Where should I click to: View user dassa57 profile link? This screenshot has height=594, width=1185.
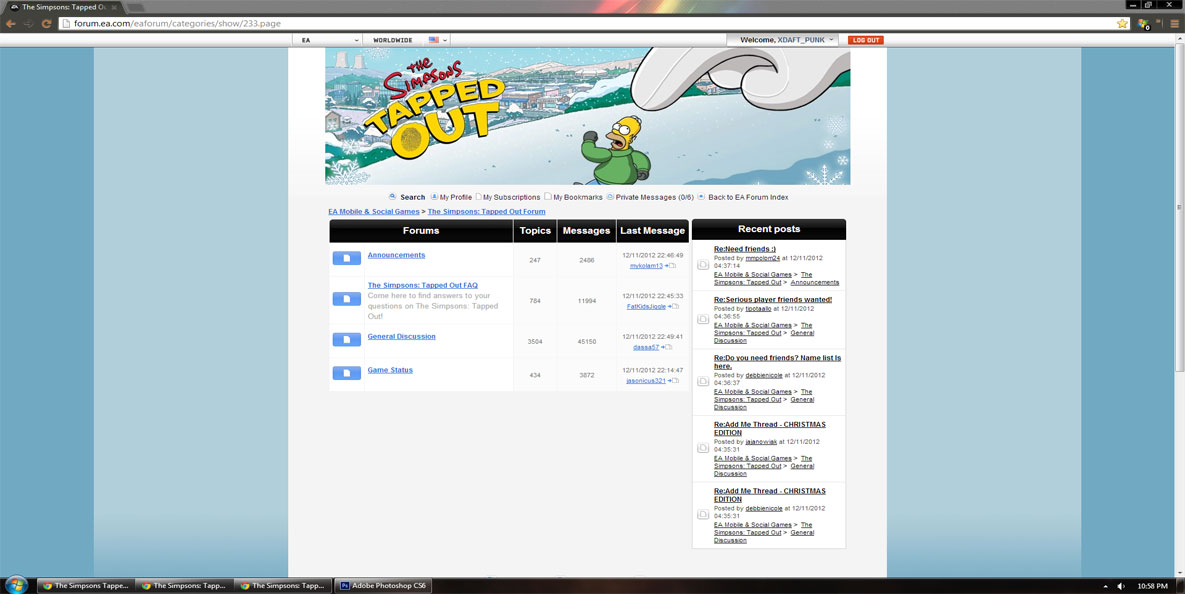click(646, 348)
